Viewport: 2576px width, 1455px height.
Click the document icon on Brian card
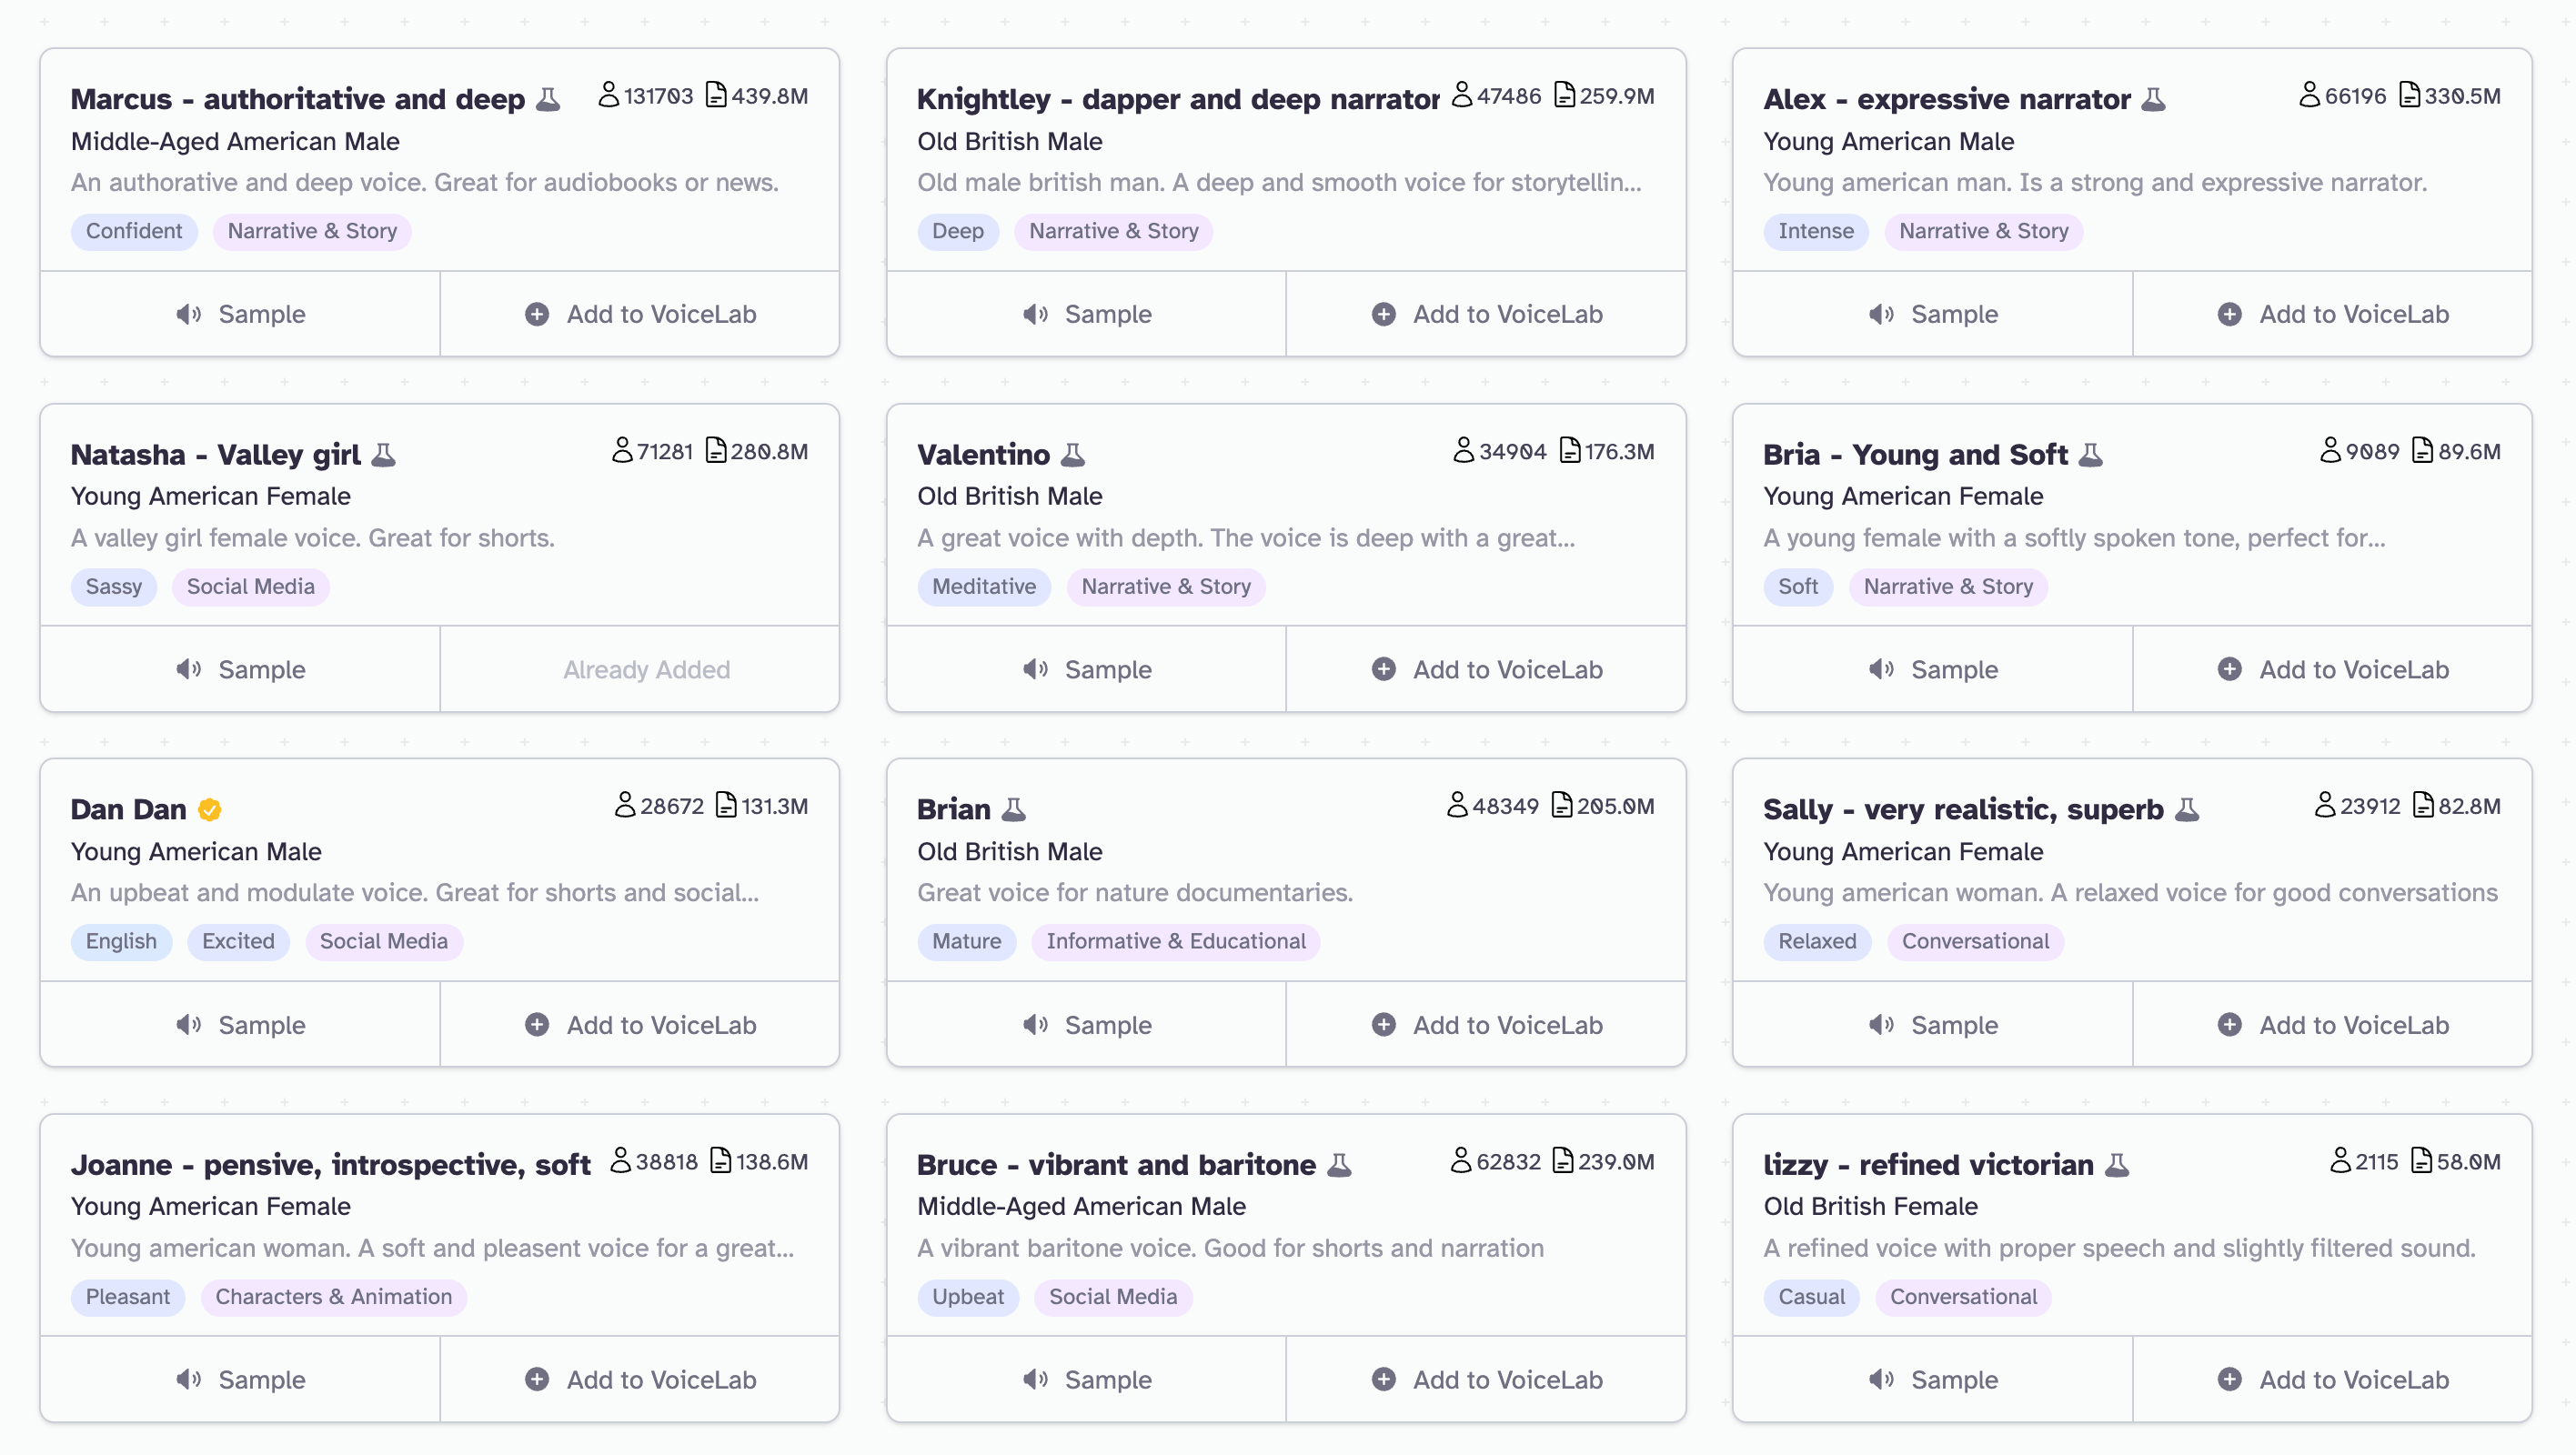[1561, 805]
